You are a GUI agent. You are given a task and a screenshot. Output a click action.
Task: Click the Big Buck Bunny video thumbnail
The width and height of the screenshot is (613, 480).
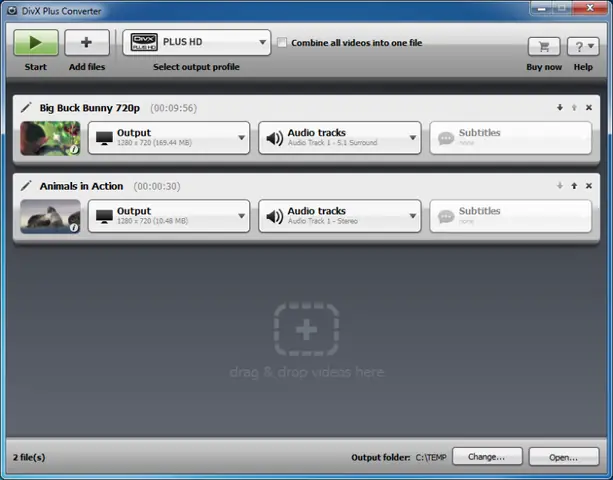(x=50, y=138)
